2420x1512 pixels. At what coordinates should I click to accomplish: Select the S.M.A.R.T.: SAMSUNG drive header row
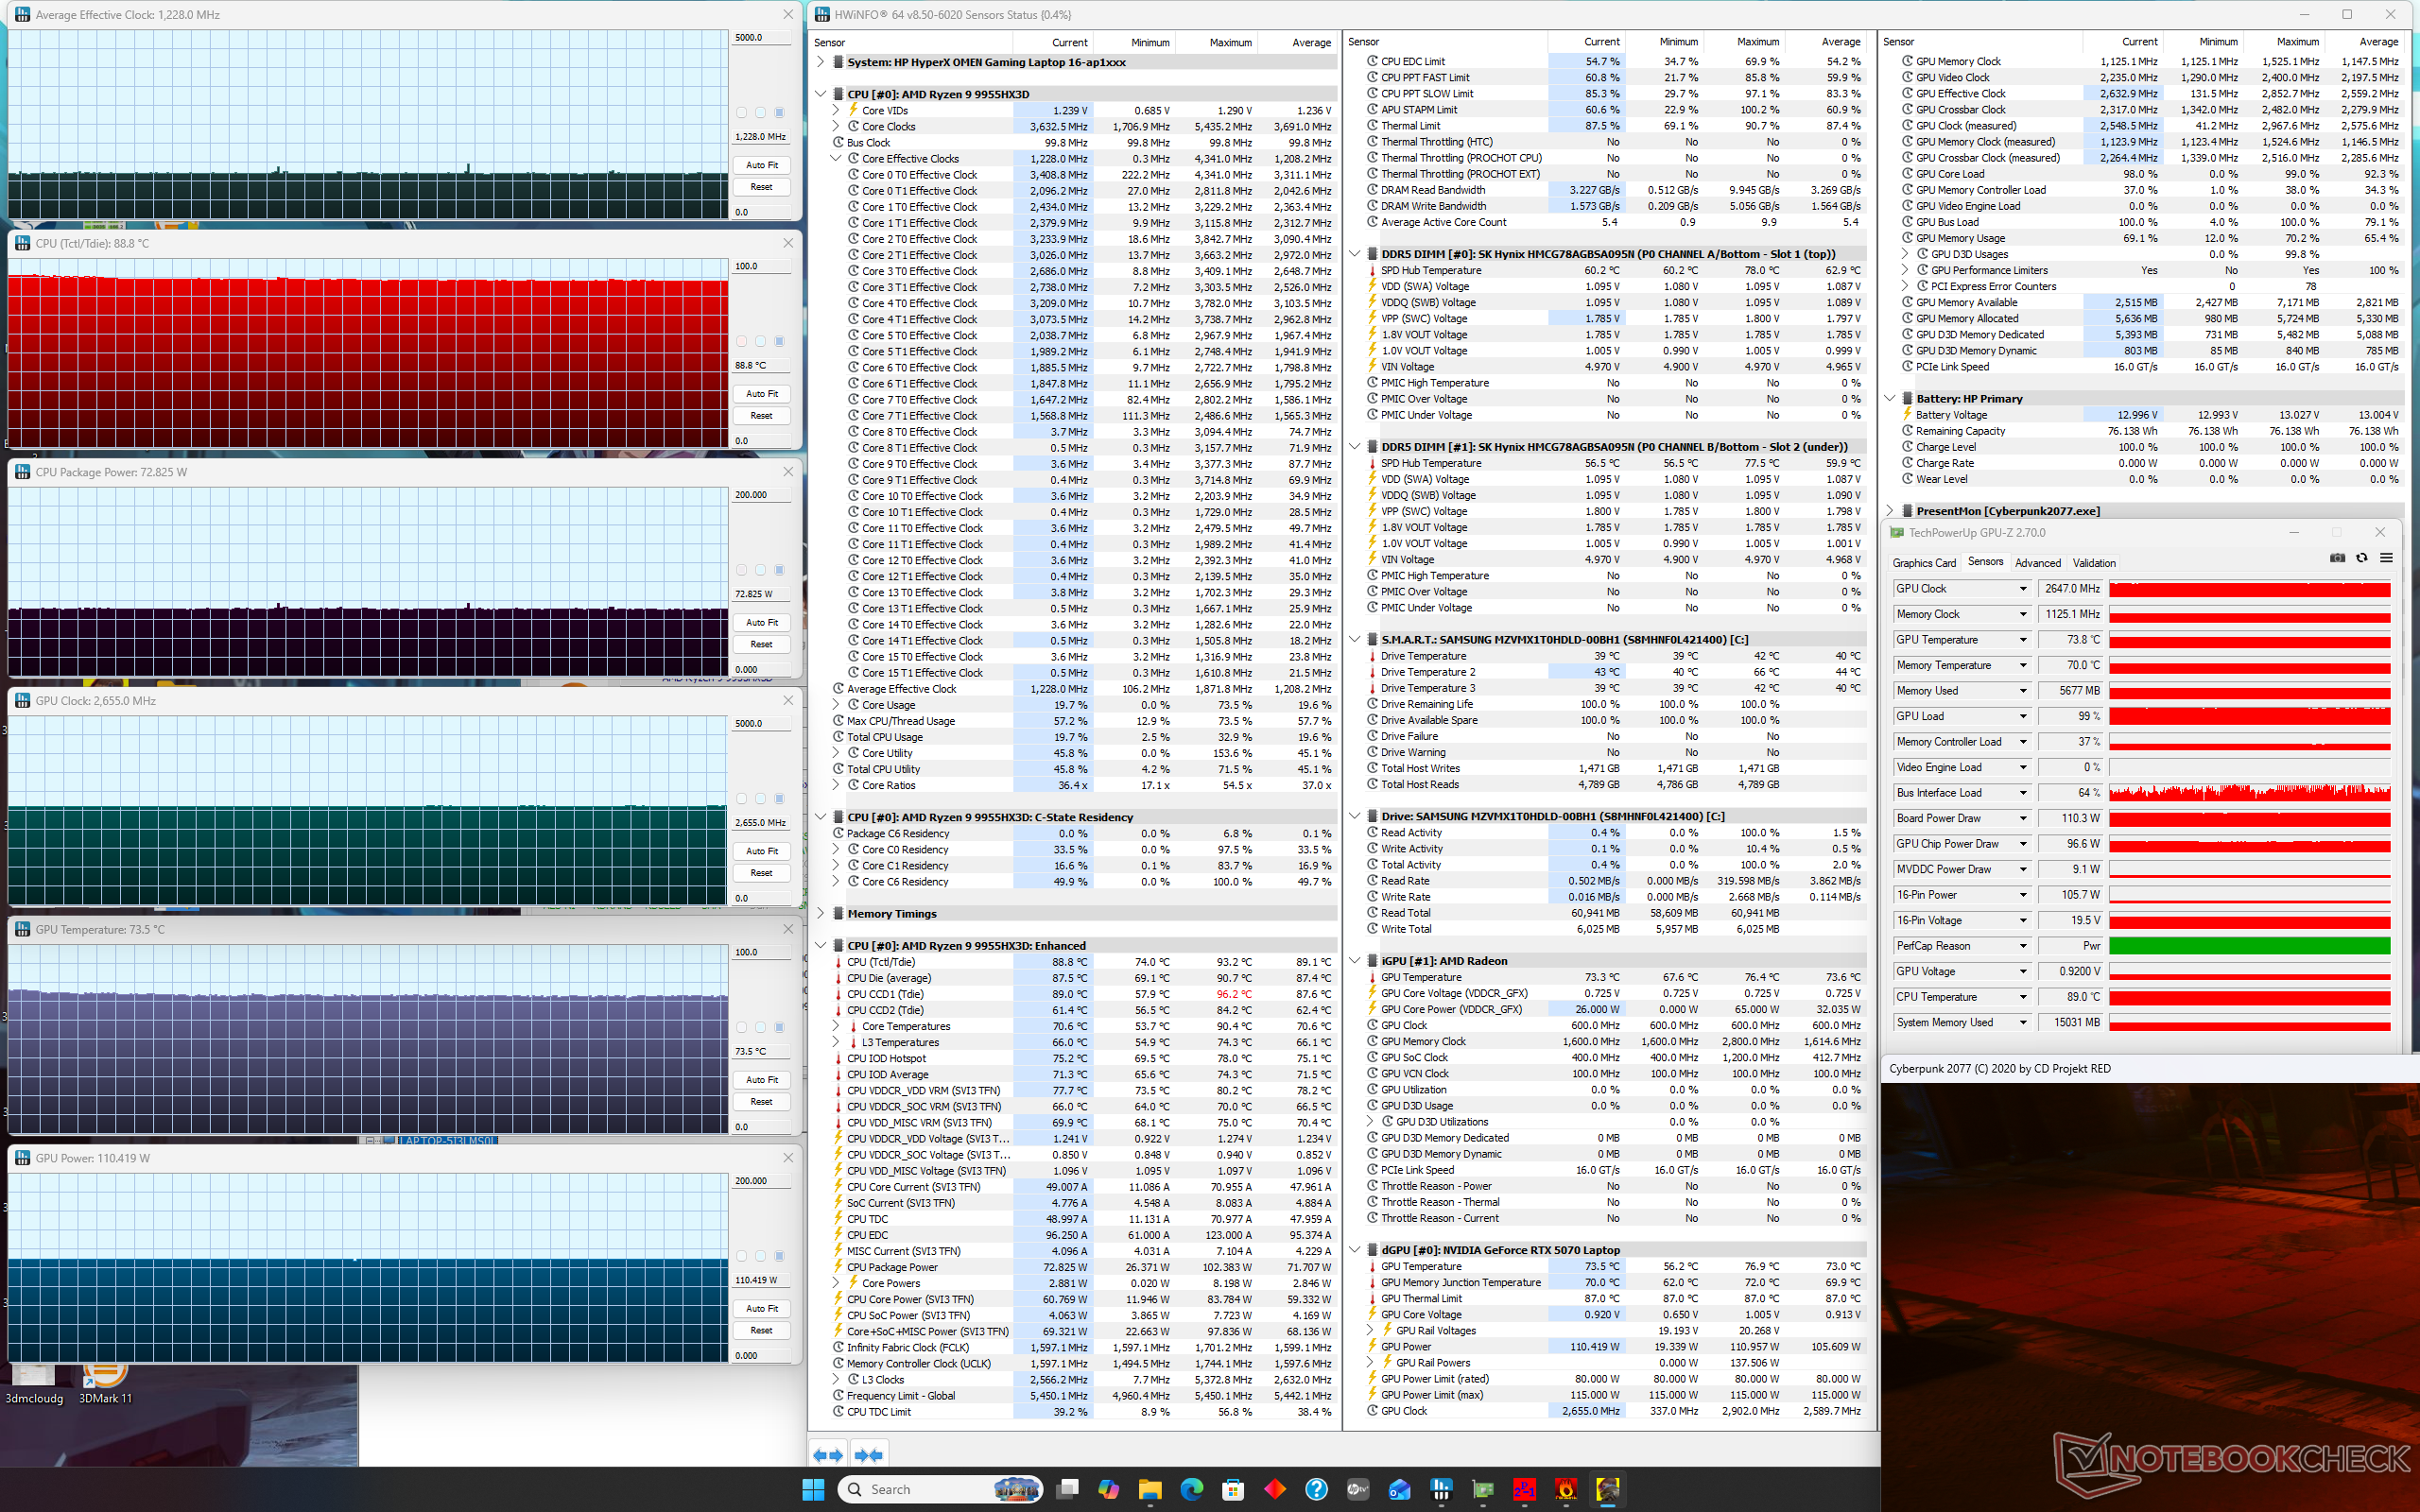[x=1608, y=640]
